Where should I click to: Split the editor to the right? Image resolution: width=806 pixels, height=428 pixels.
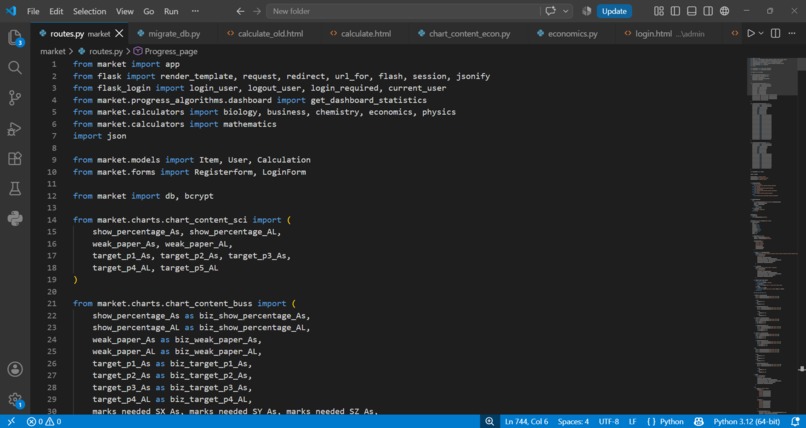tap(776, 33)
